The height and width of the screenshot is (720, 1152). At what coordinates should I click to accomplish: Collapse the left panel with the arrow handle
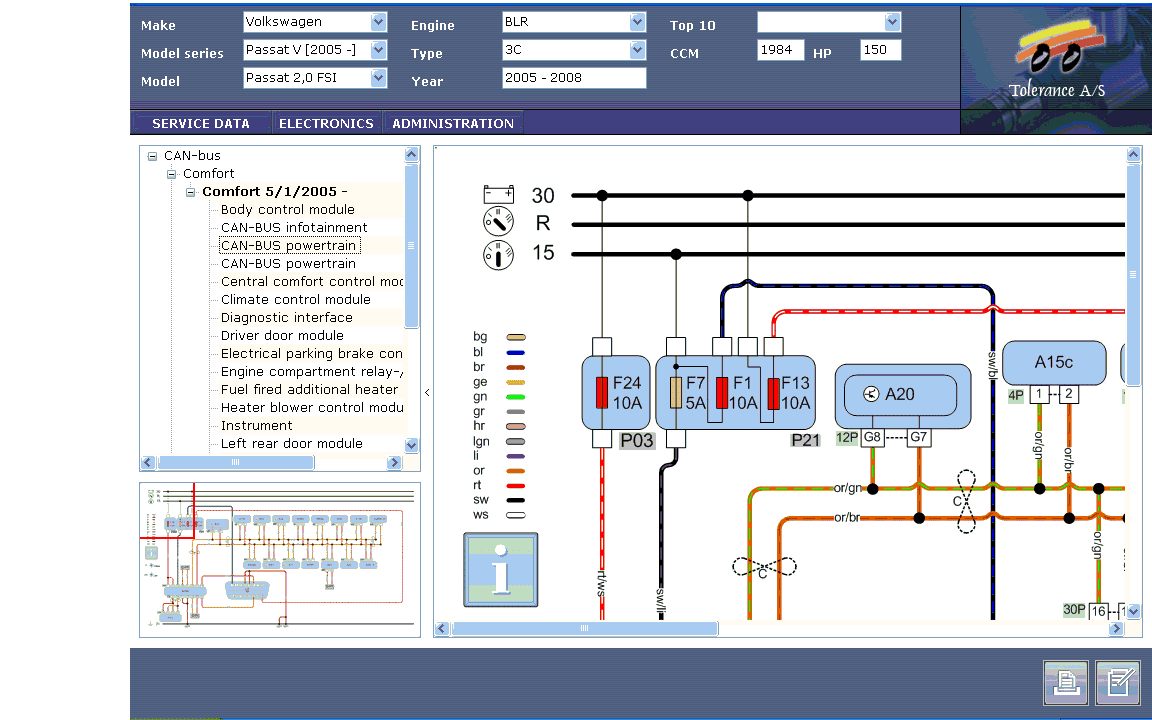coord(427,392)
